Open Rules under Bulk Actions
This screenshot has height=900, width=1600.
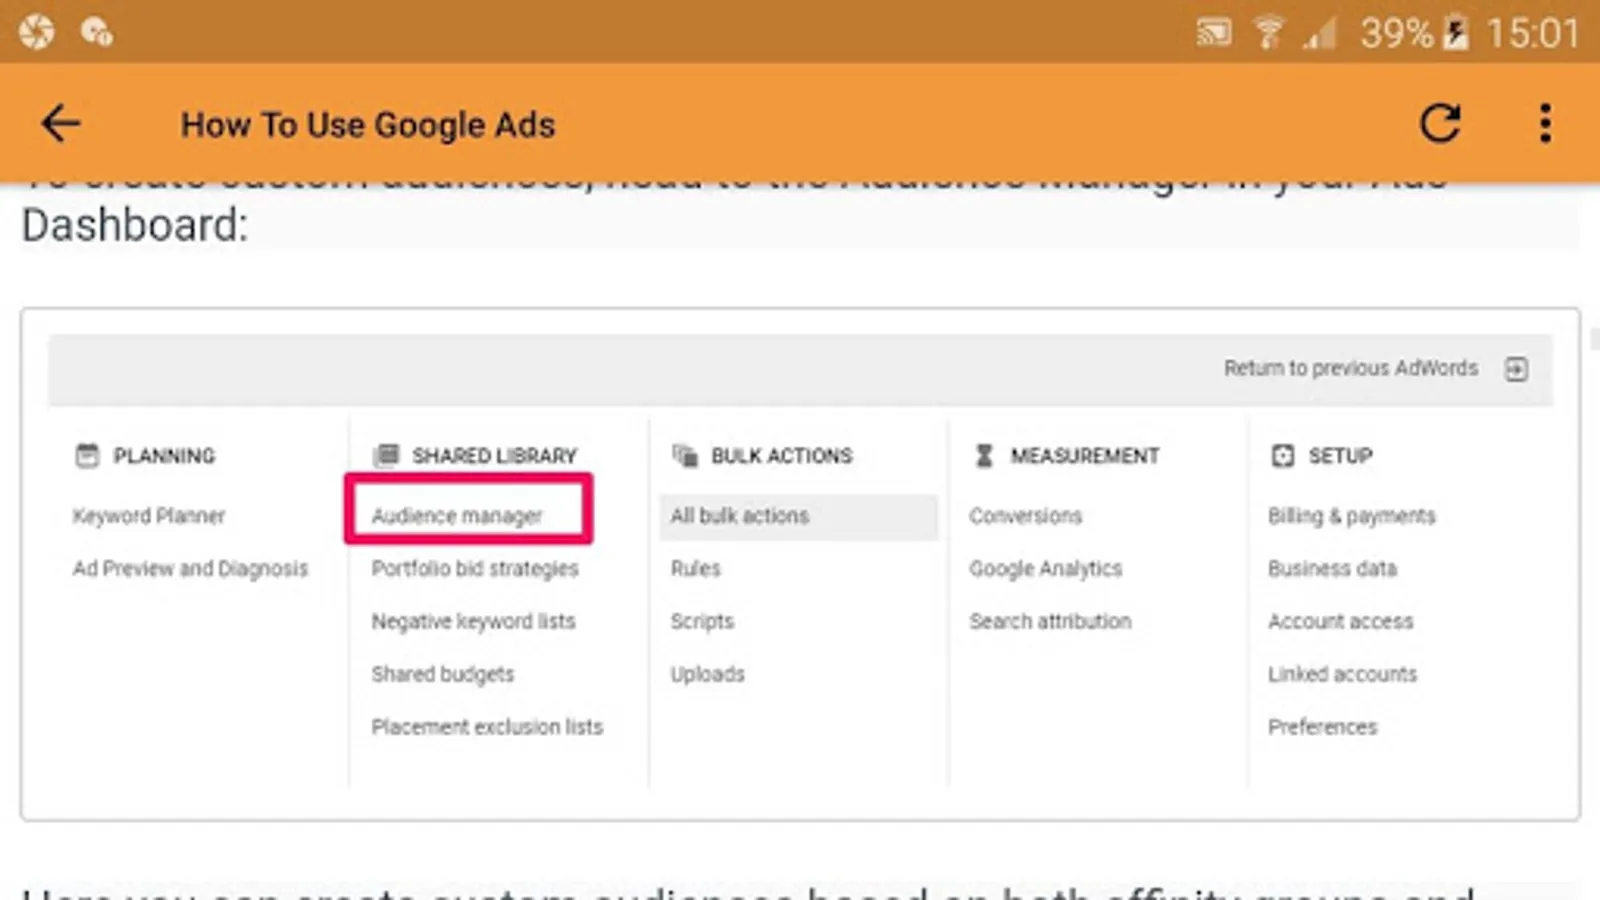click(x=695, y=569)
